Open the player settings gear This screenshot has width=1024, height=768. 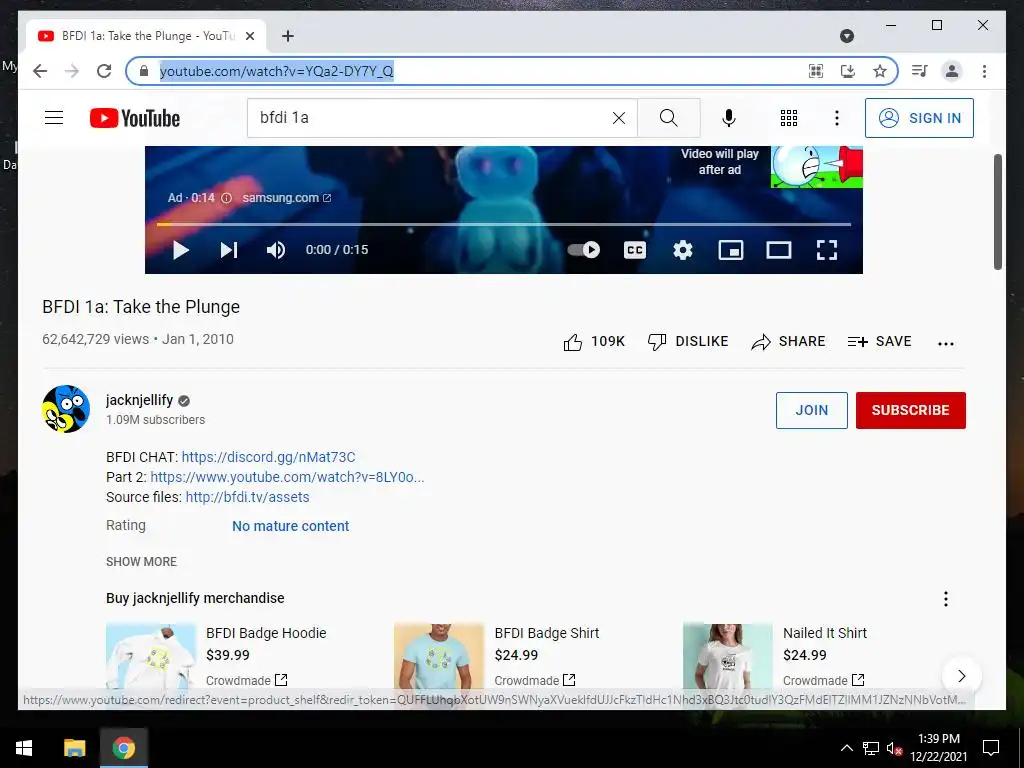click(683, 250)
